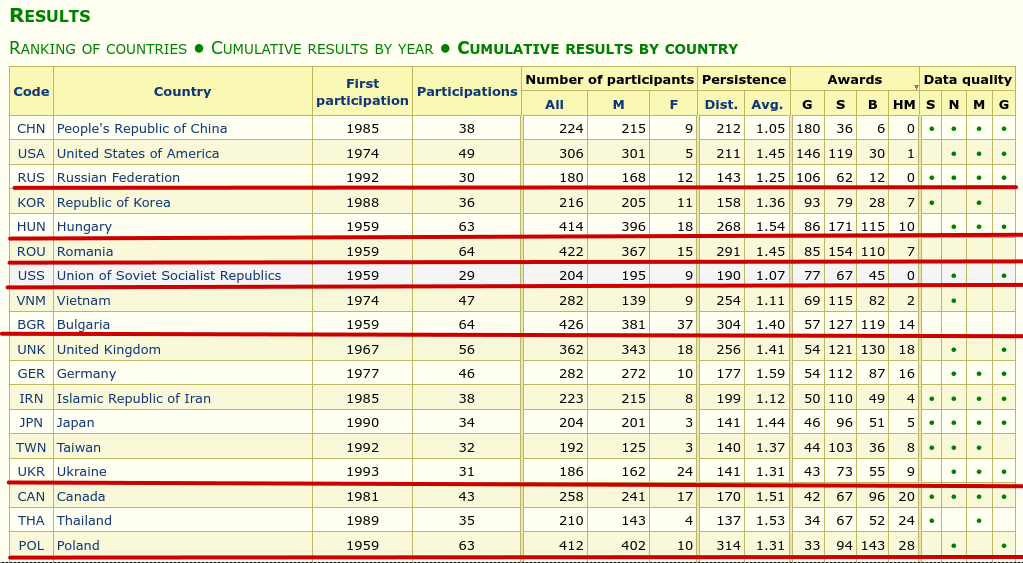Open the Hungary country page
Viewport: 1023px width, 563px height.
click(x=84, y=227)
